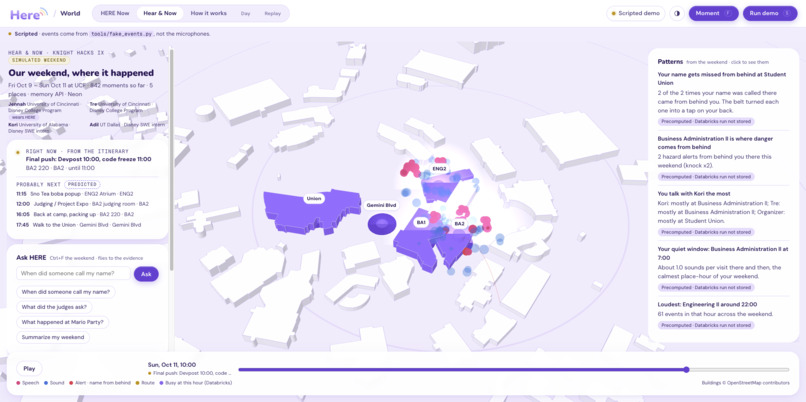Click the World breadcrumb
Image resolution: width=806 pixels, height=402 pixels.
click(x=70, y=13)
